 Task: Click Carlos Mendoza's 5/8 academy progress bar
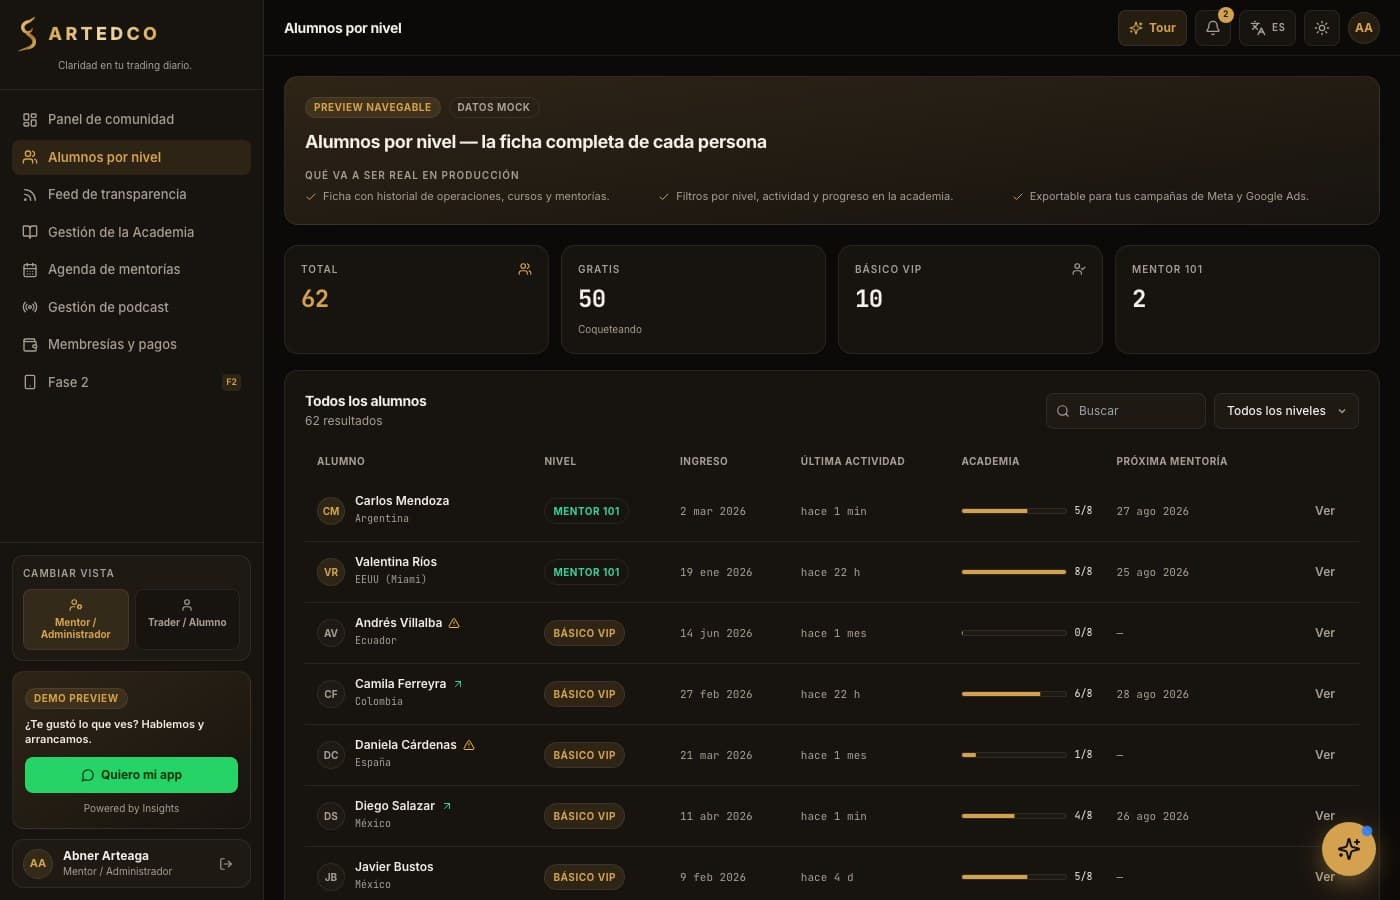click(1013, 511)
